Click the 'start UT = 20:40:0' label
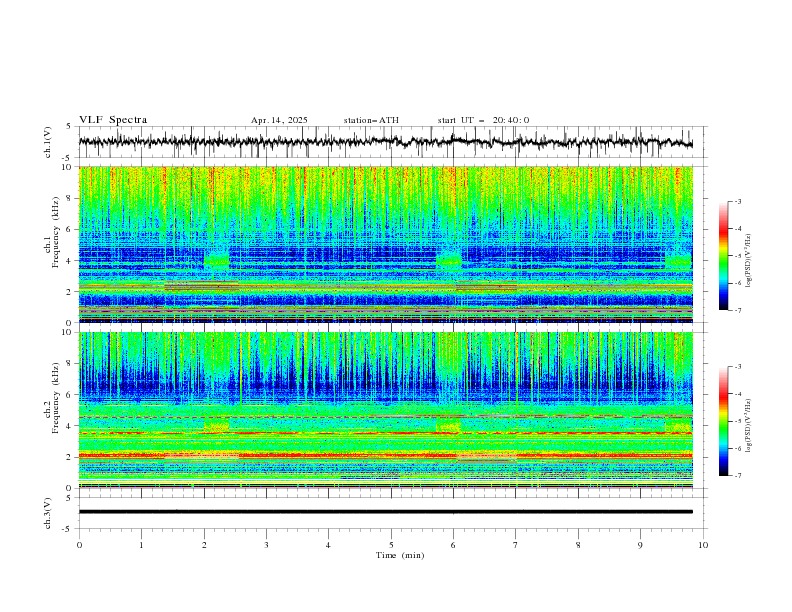 click(483, 120)
